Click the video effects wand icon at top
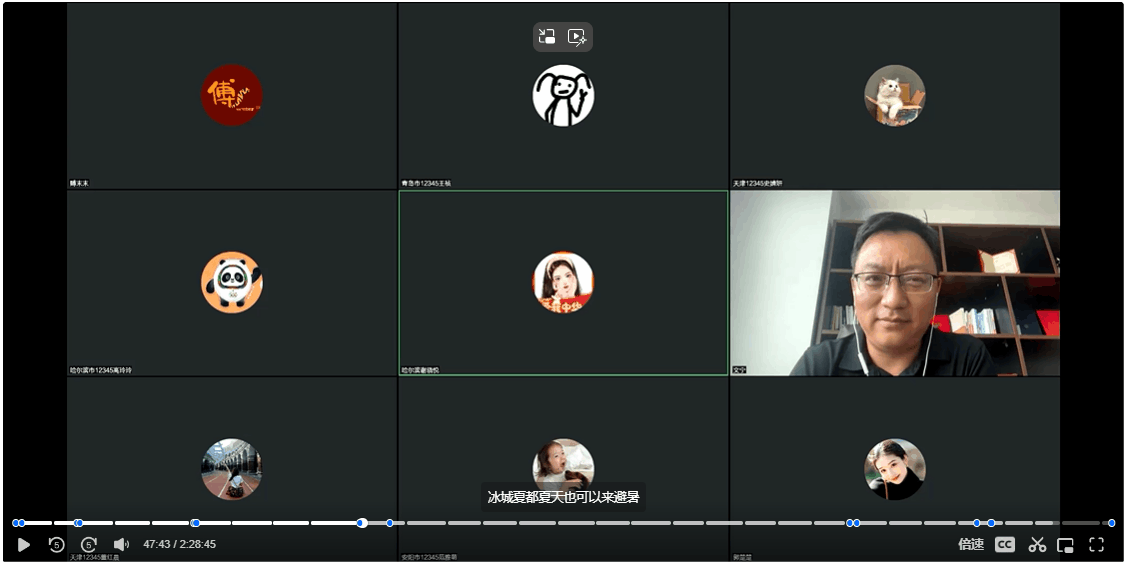 (577, 37)
